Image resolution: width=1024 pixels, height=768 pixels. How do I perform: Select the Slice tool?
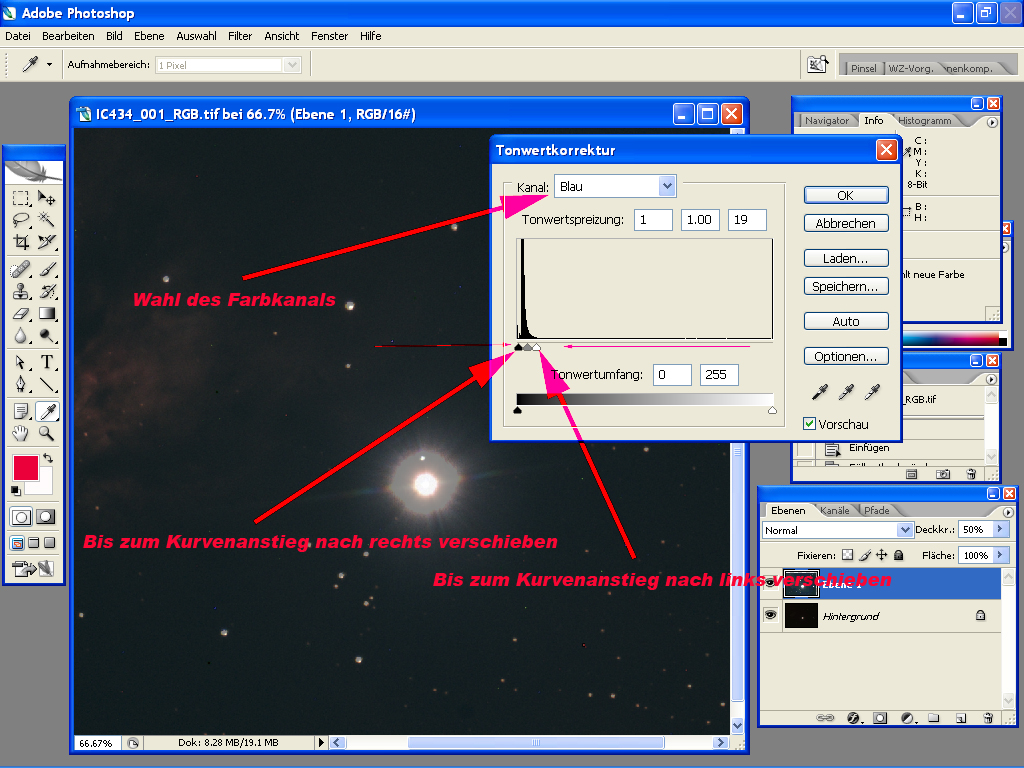point(46,242)
